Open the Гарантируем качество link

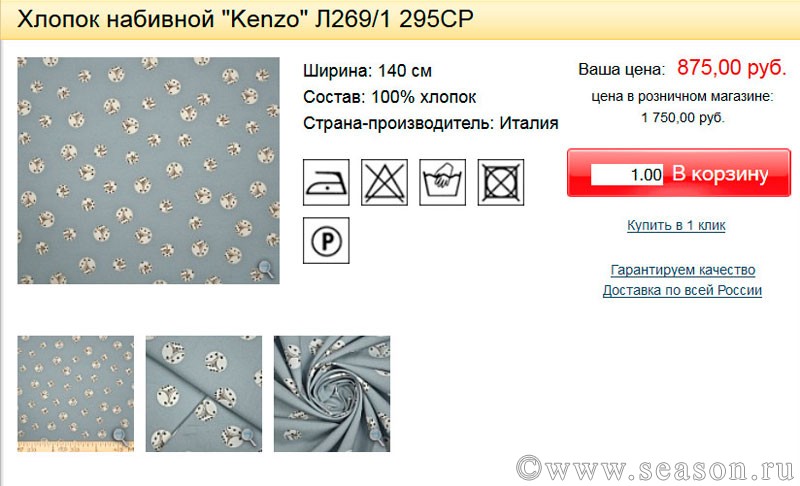(683, 270)
